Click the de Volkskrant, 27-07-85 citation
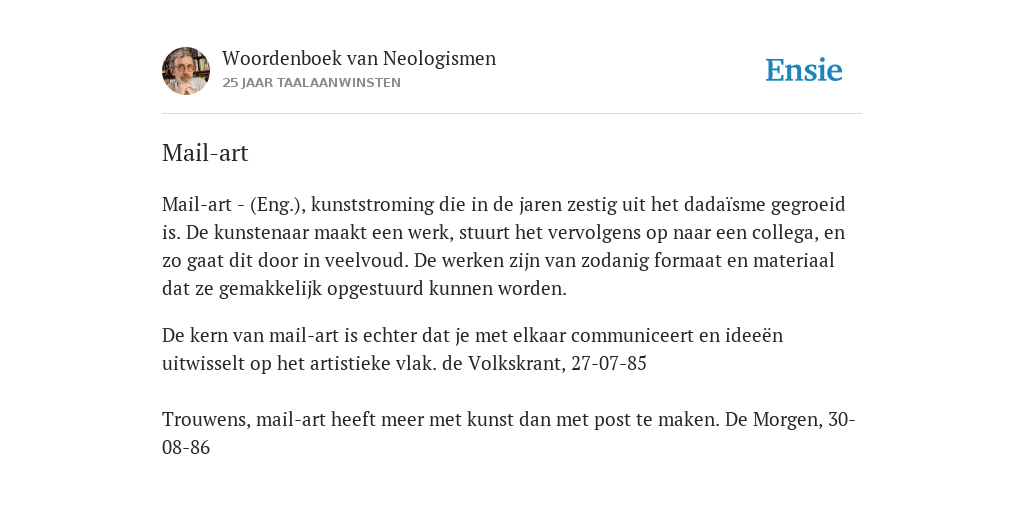The image size is (1024, 512). pos(544,363)
